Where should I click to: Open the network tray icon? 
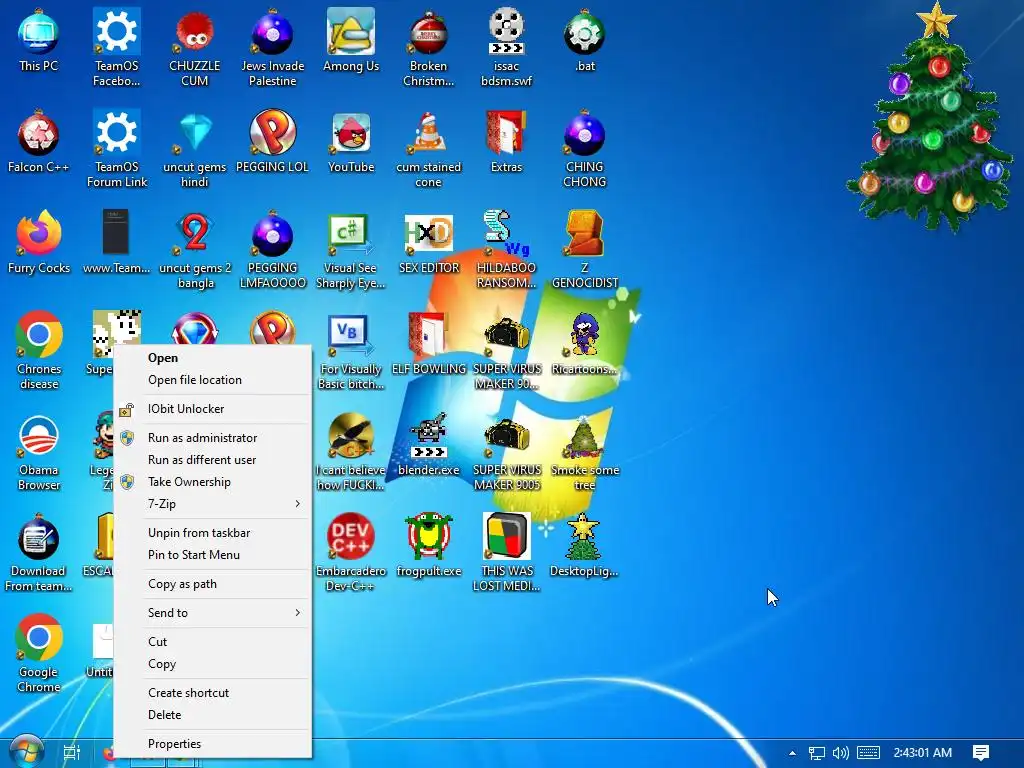(816, 753)
